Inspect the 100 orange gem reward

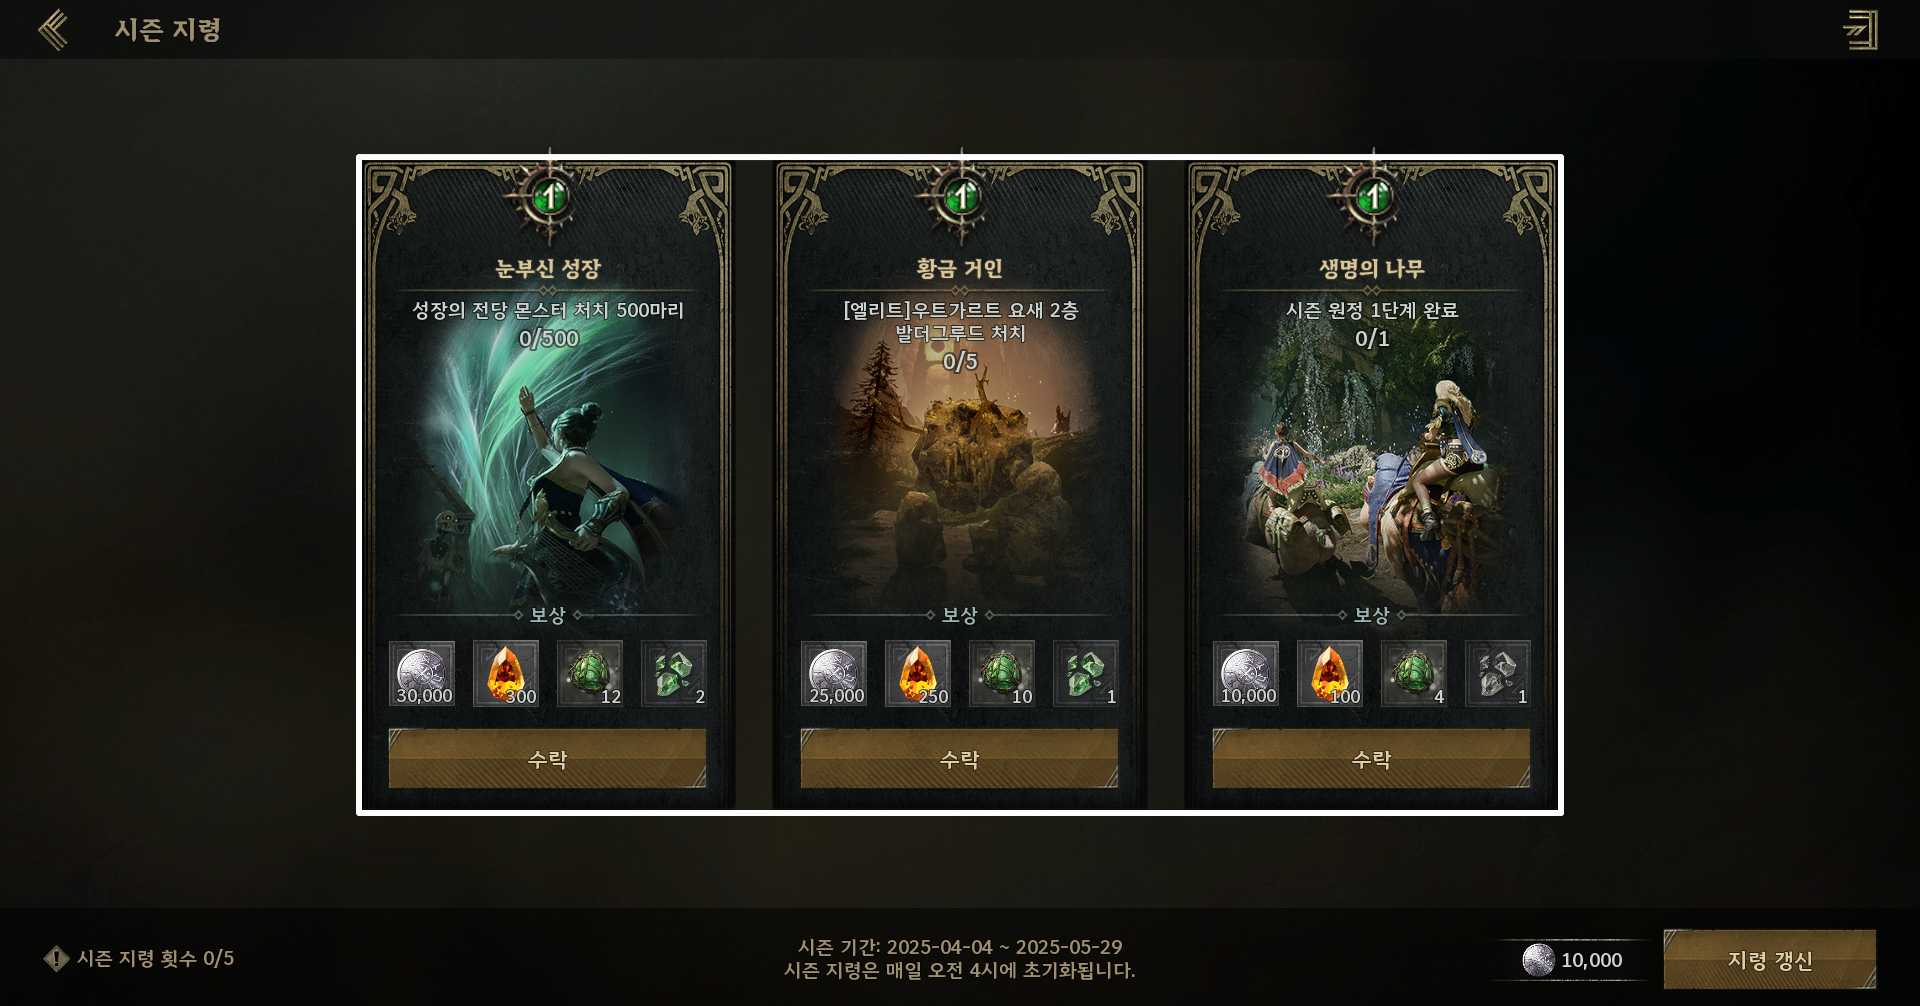(1330, 674)
